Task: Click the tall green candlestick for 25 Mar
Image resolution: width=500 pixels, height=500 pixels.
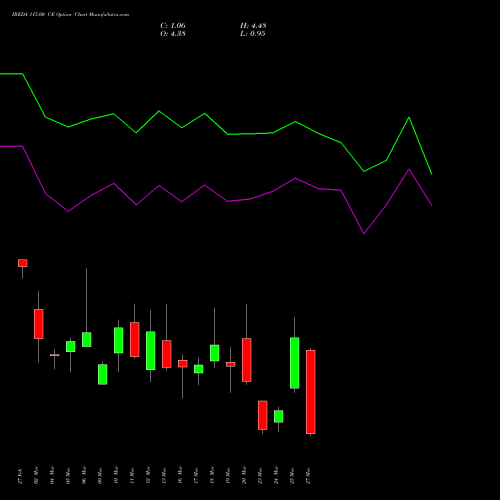Action: click(x=295, y=363)
